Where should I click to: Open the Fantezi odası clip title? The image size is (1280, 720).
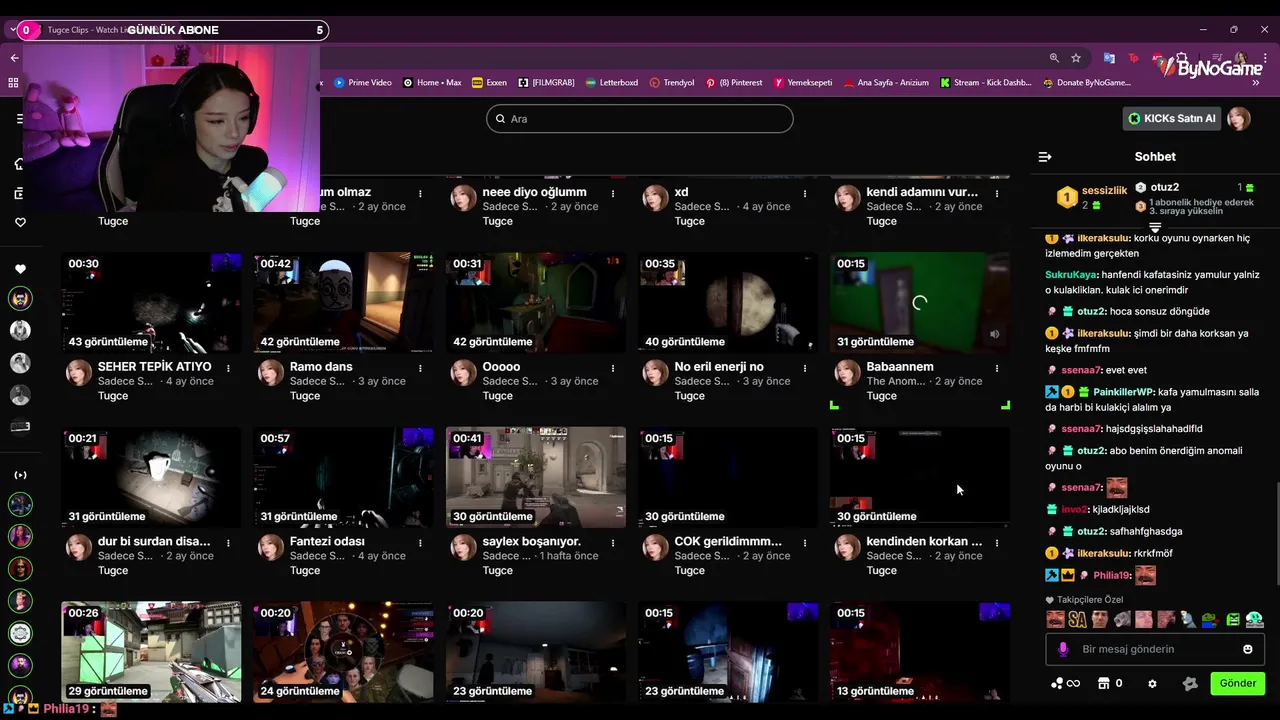click(x=327, y=541)
